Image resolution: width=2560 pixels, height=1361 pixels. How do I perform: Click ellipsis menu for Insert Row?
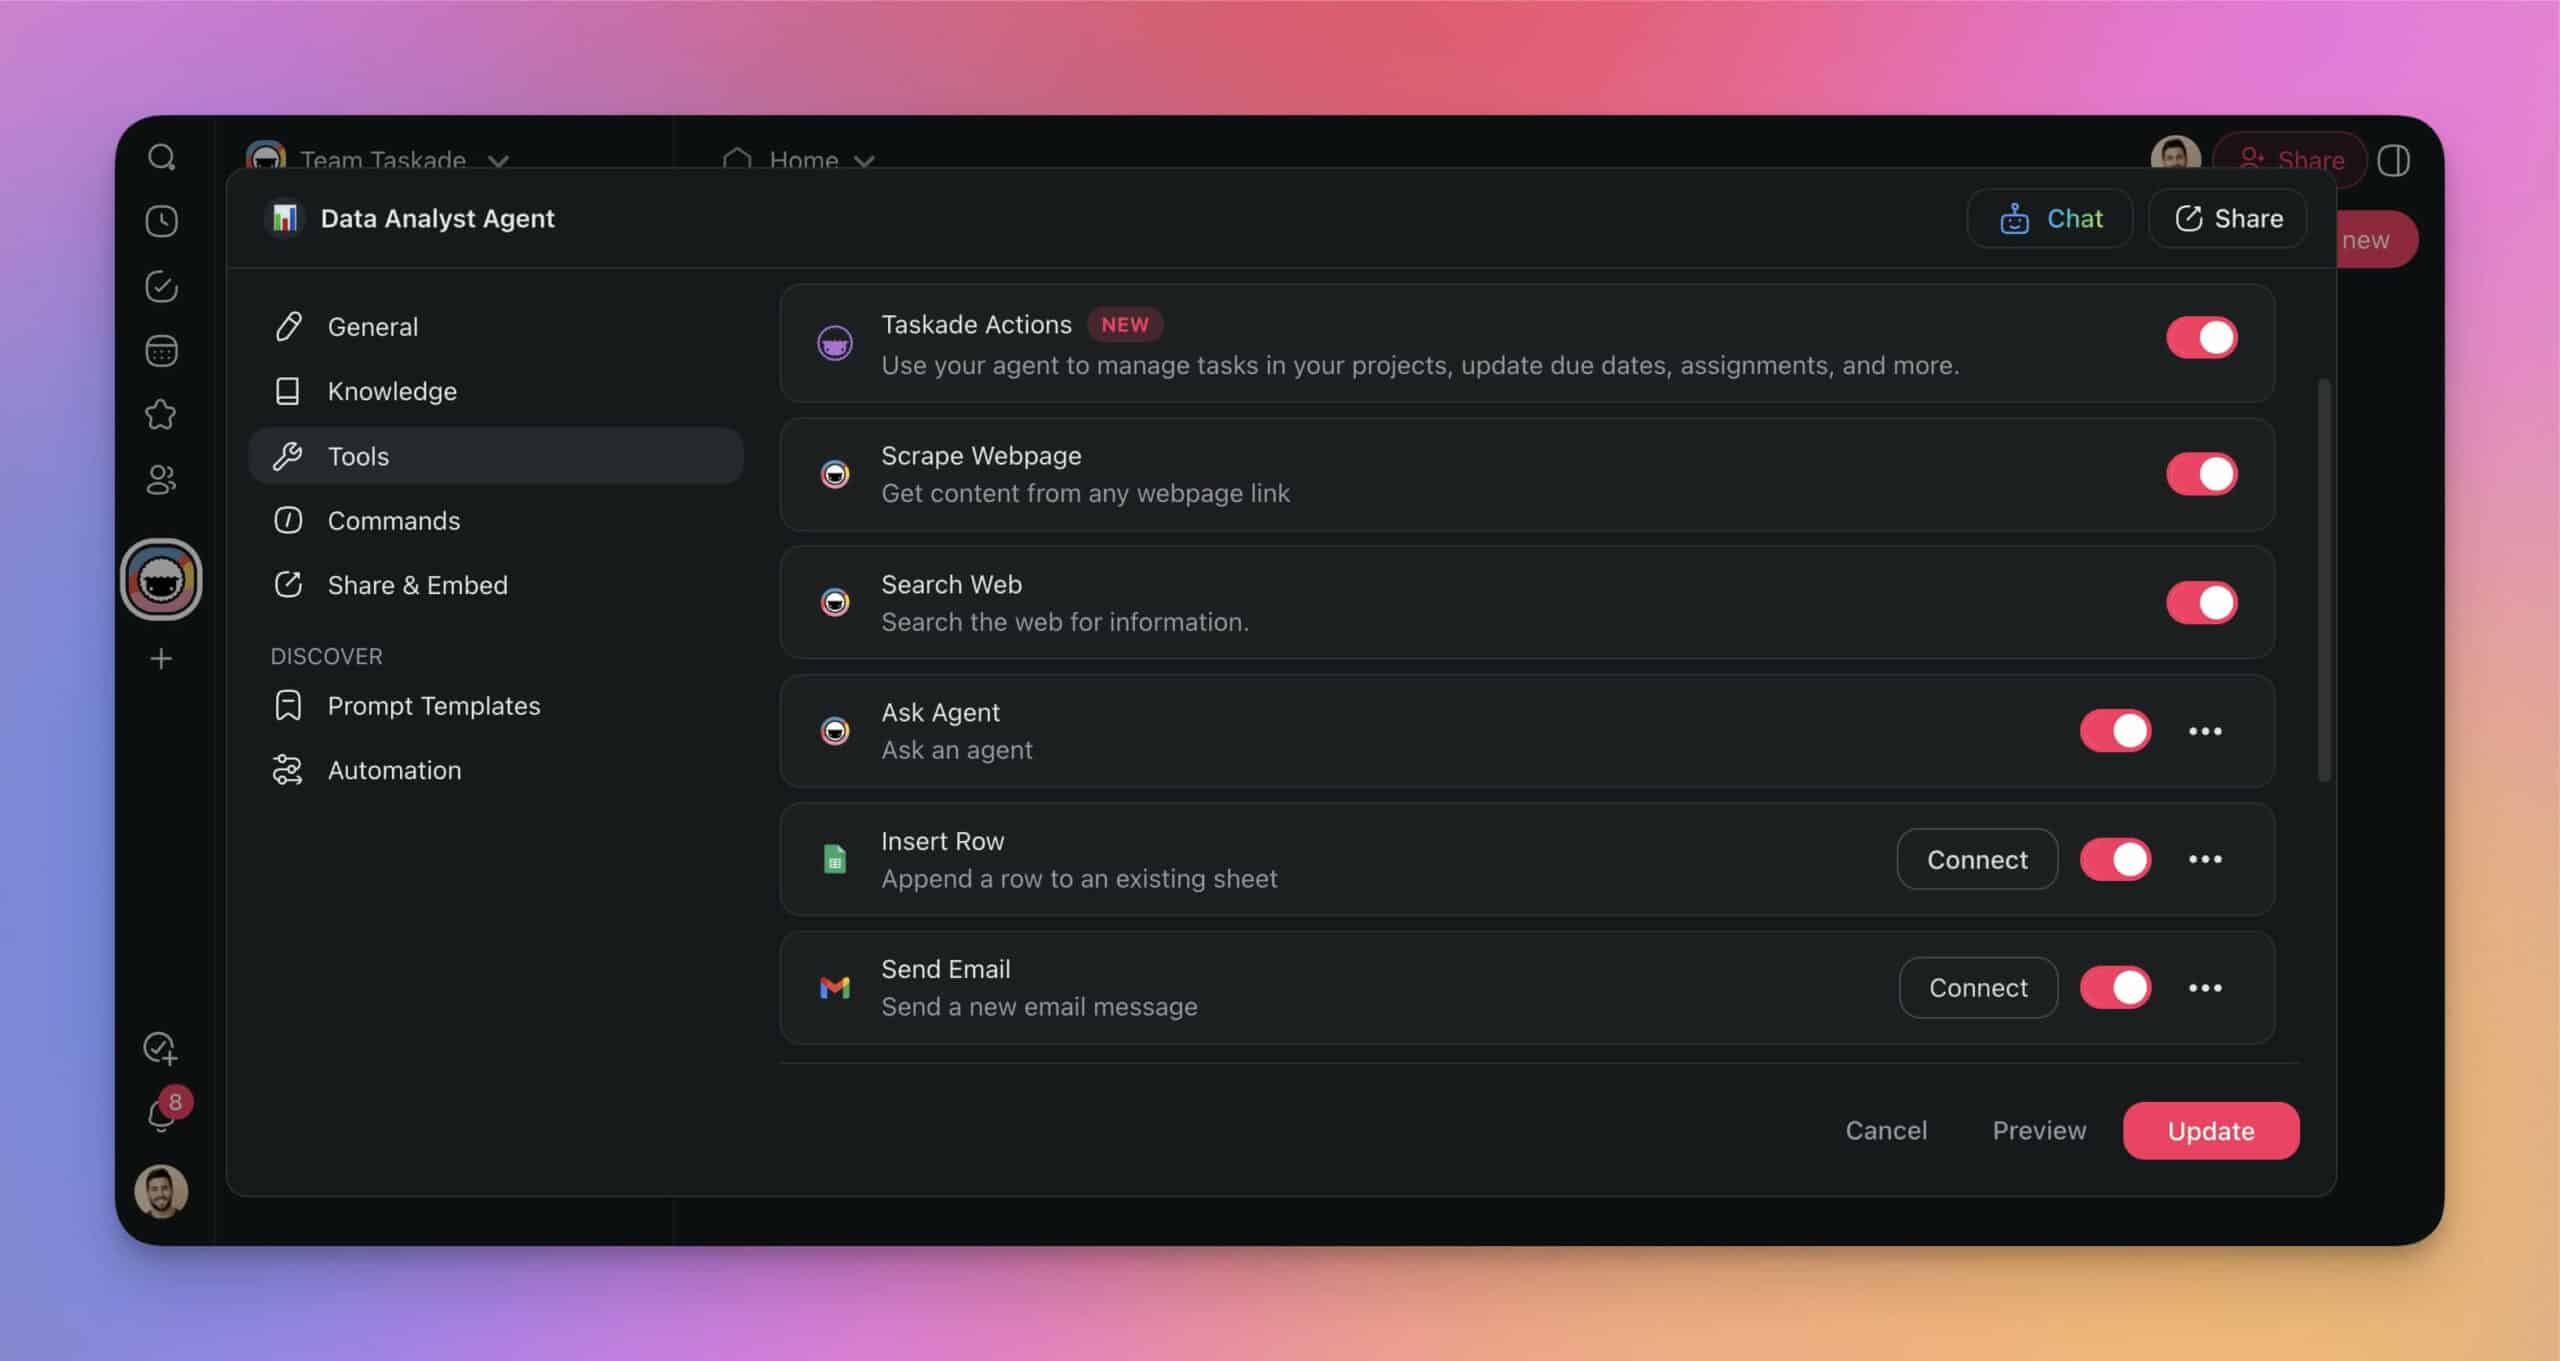coord(2204,858)
